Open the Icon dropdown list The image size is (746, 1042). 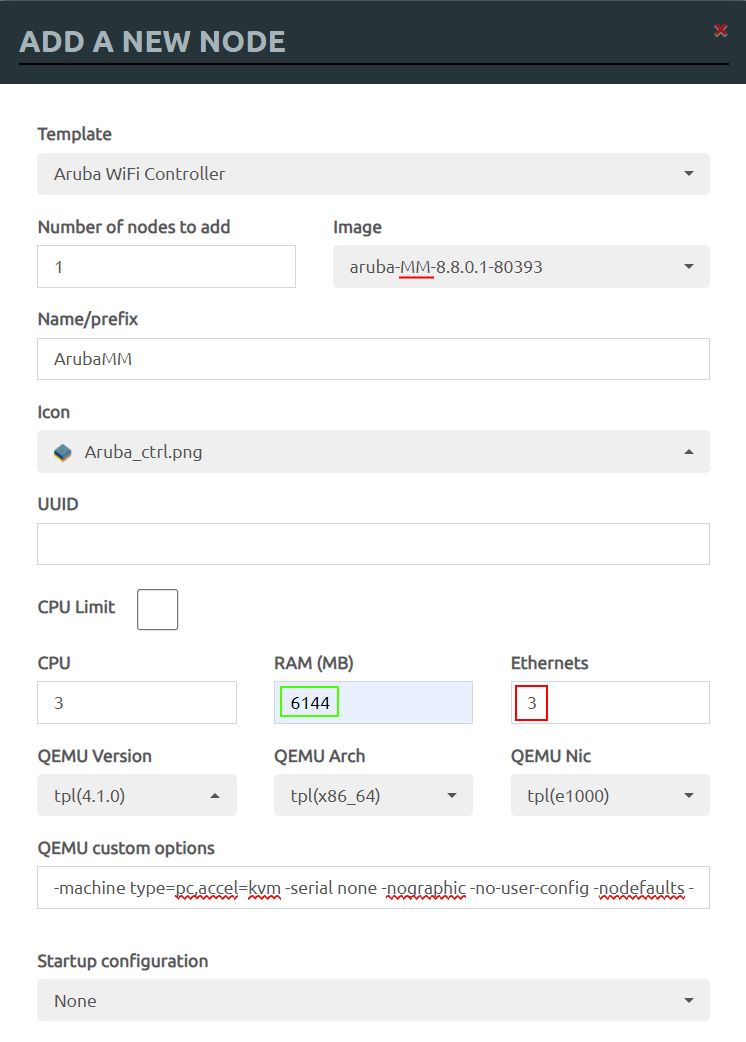(372, 452)
